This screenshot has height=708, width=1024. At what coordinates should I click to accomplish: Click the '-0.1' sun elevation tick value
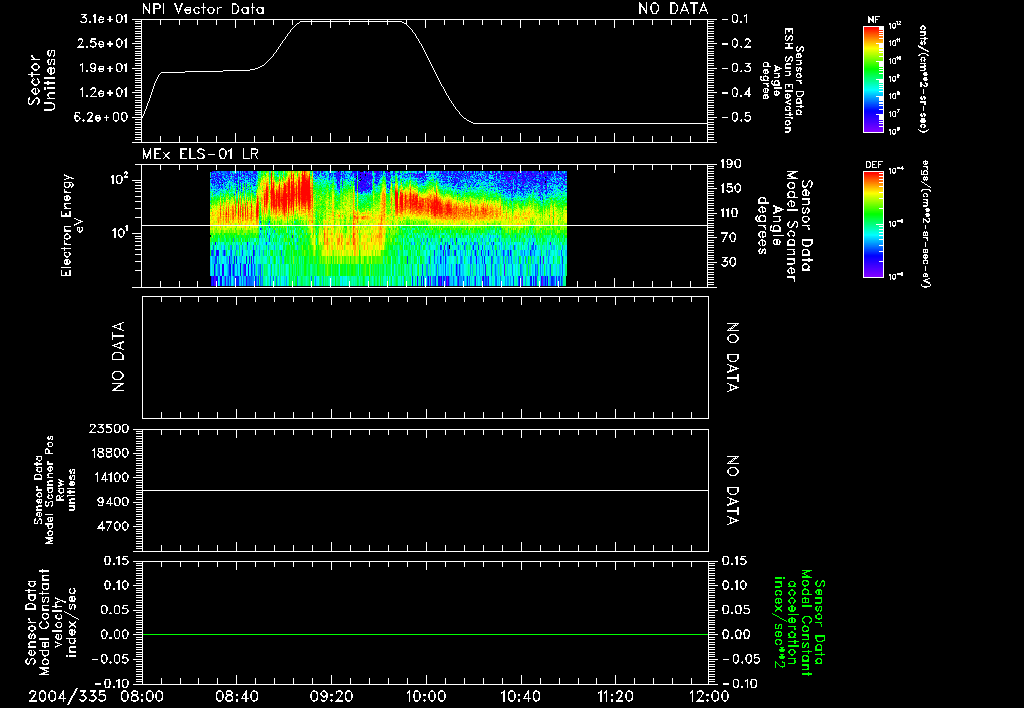coord(737,19)
